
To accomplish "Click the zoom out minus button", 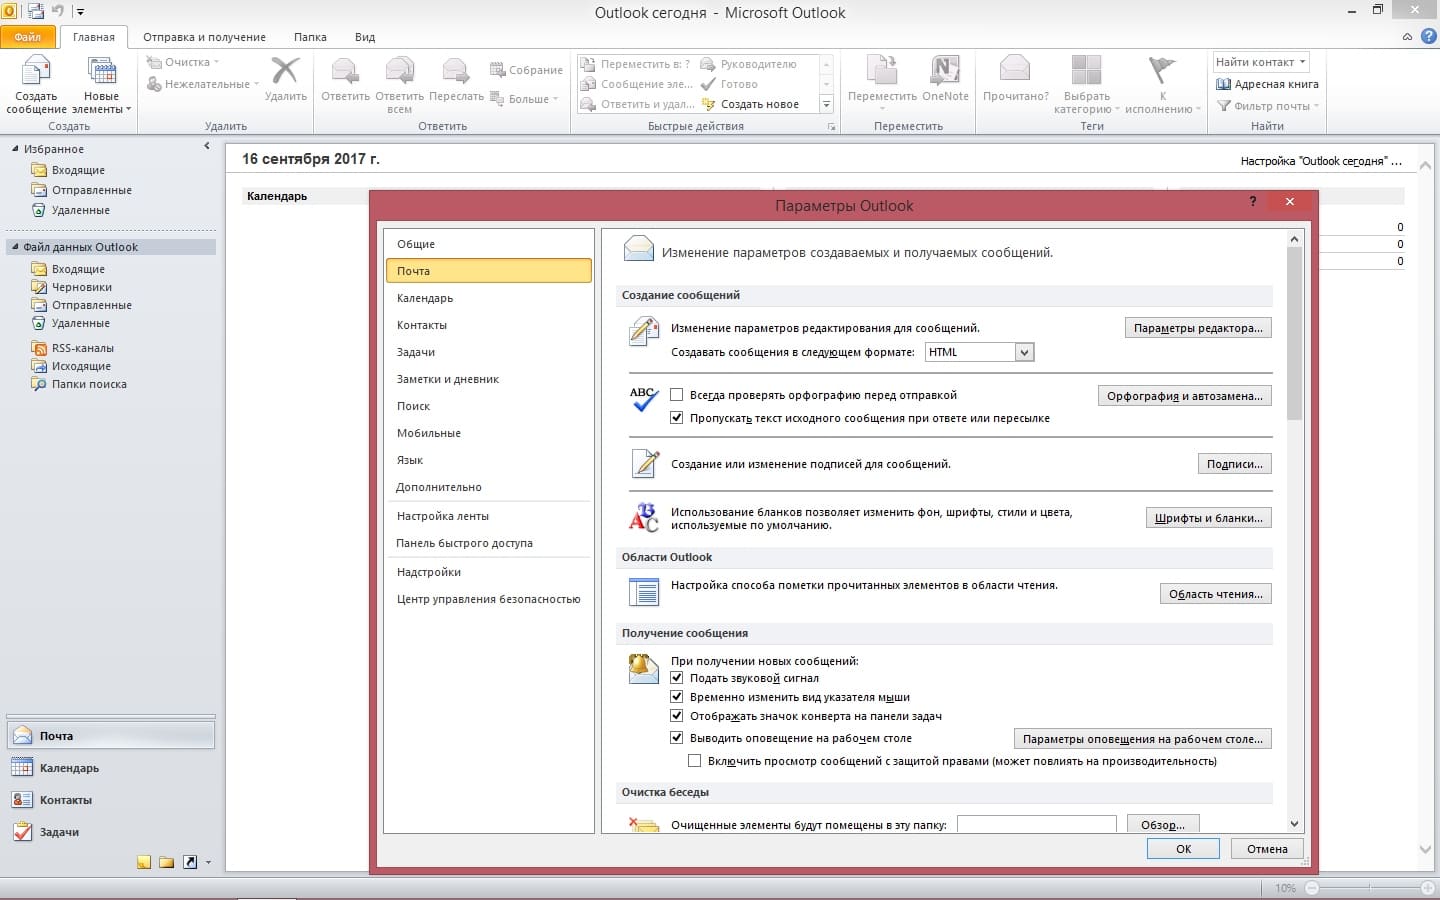I will tap(1312, 888).
